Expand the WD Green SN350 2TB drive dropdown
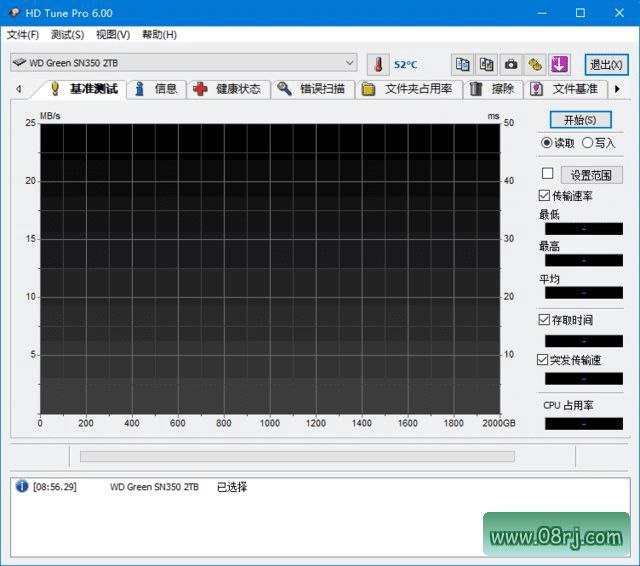 [349, 63]
